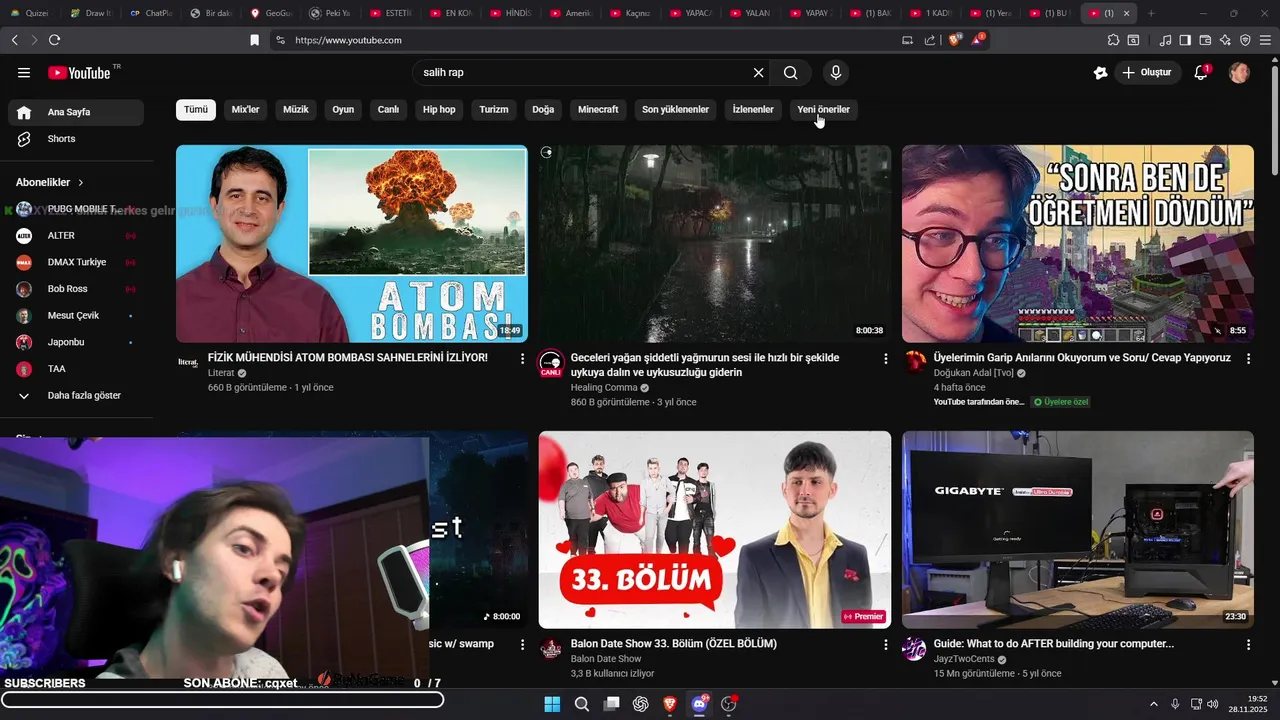
Task: Start voice search with the microphone
Action: pos(836,73)
